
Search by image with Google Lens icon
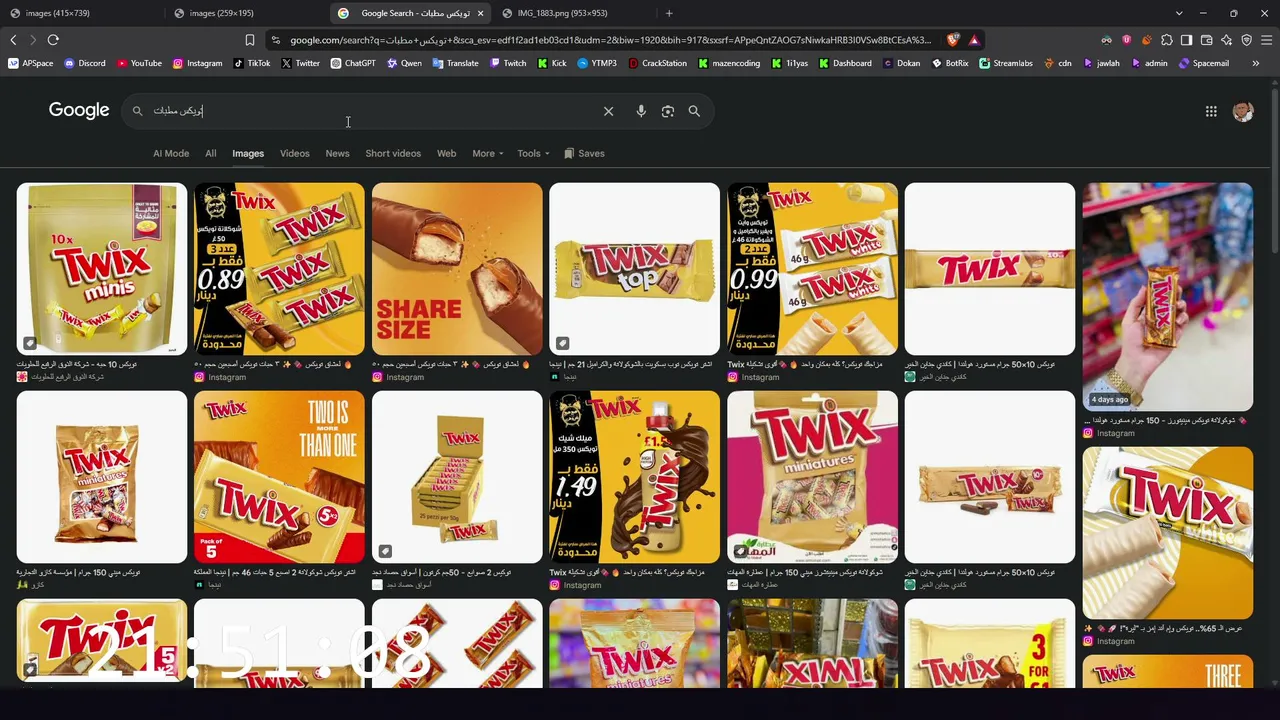point(668,111)
